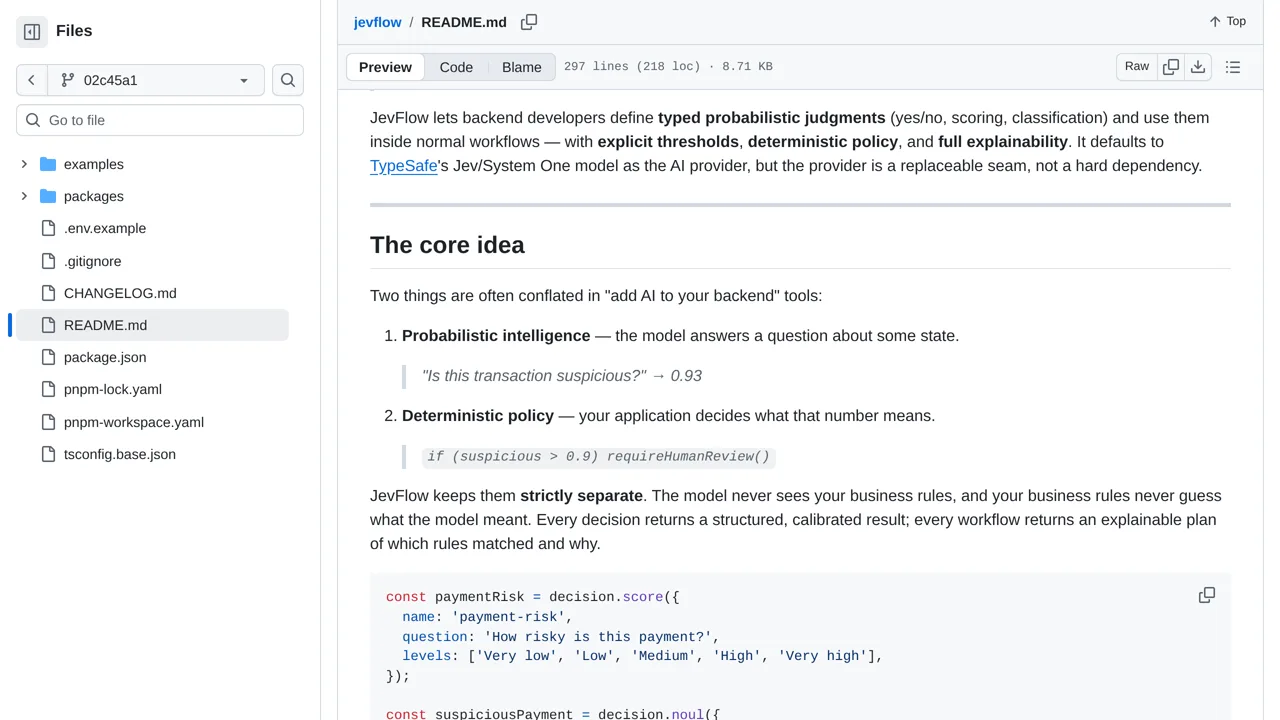This screenshot has width=1280, height=720.
Task: Click the file info text '297 lines (218 loc)'
Action: click(632, 67)
